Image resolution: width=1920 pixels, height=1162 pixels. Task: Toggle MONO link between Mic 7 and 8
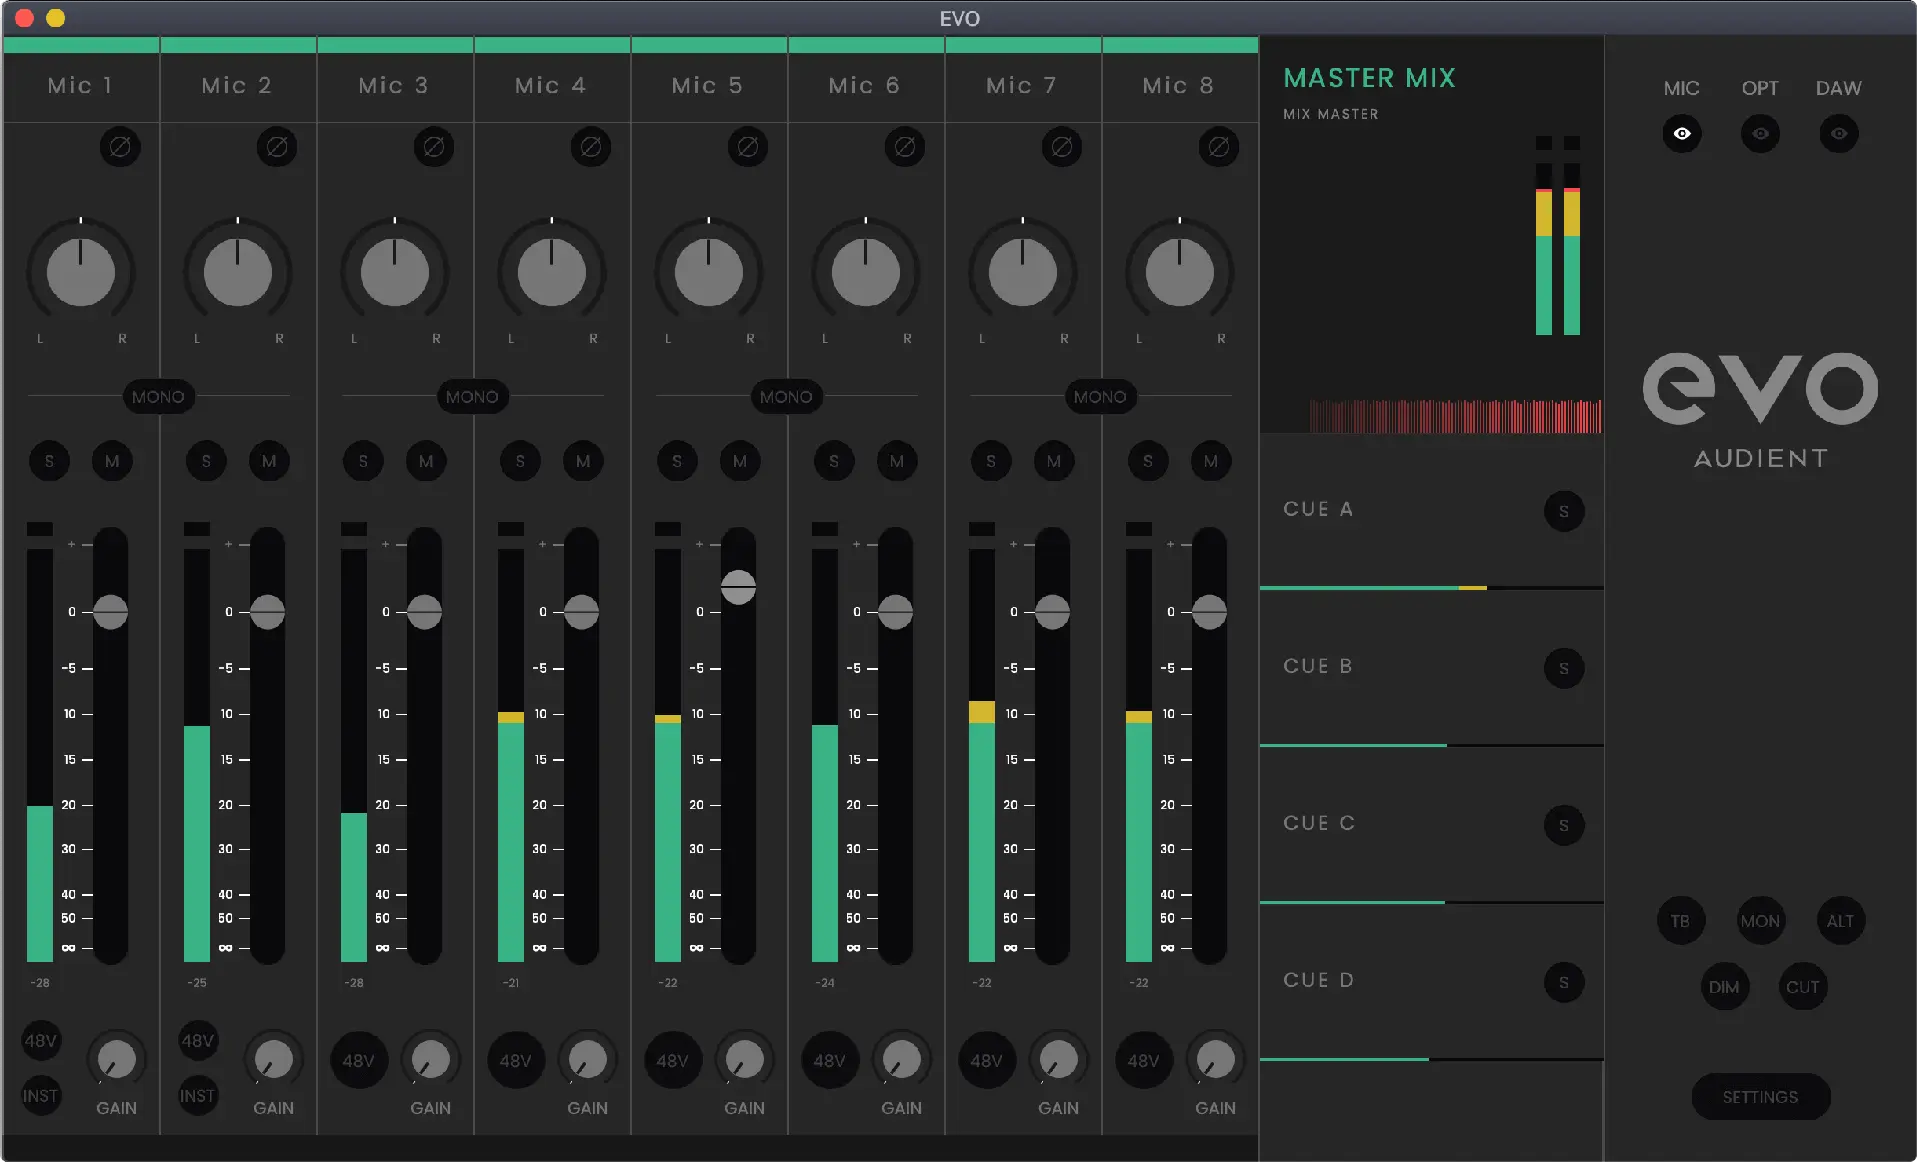[x=1100, y=397]
